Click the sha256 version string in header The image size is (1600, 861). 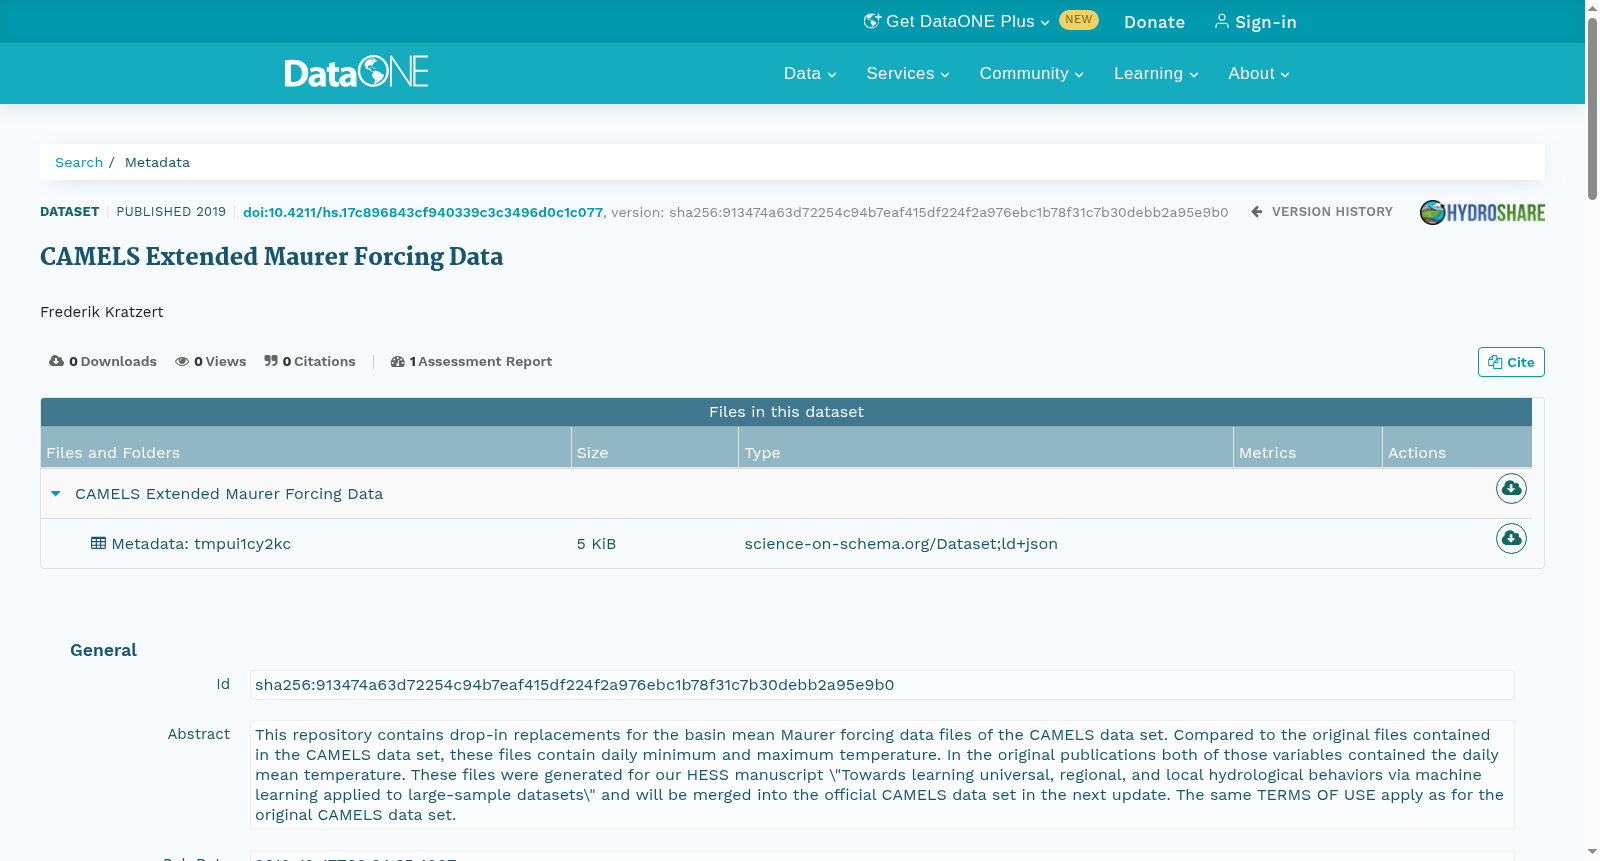pyautogui.click(x=948, y=212)
